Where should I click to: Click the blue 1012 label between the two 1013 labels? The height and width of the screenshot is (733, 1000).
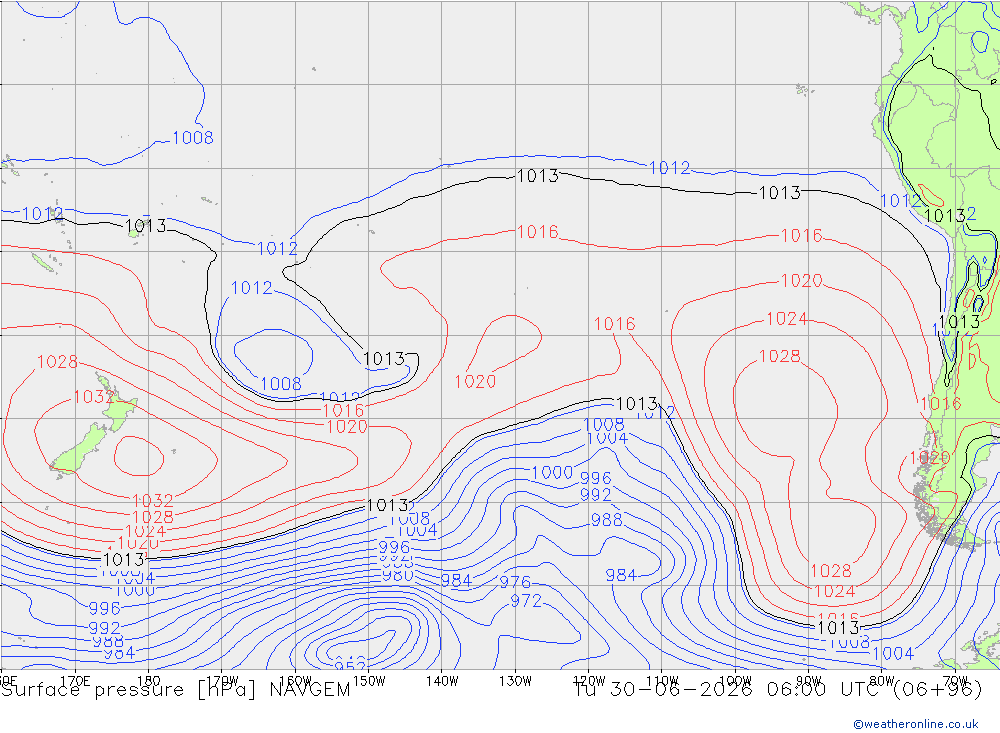click(x=670, y=168)
